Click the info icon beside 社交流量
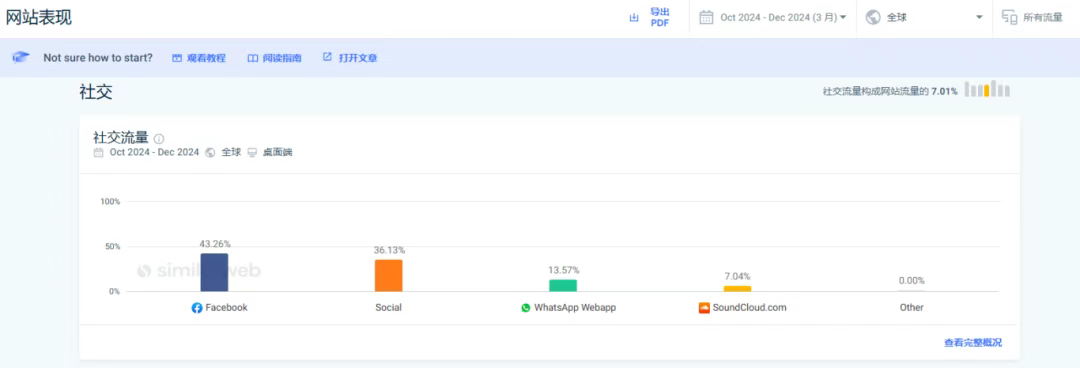 (x=159, y=139)
